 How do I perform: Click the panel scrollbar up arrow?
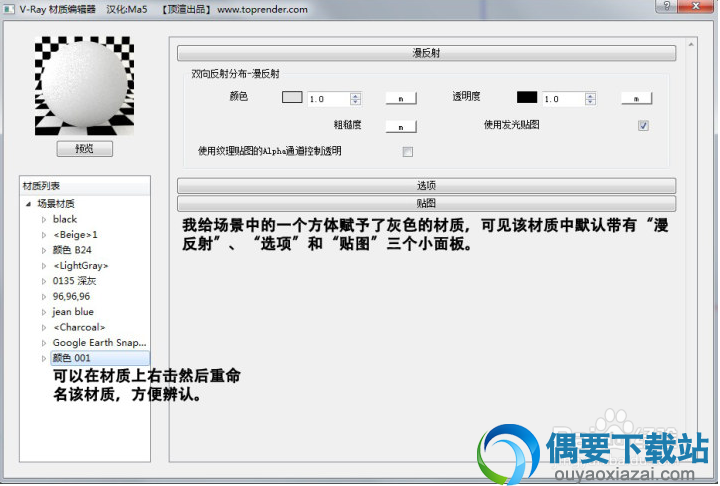691,45
